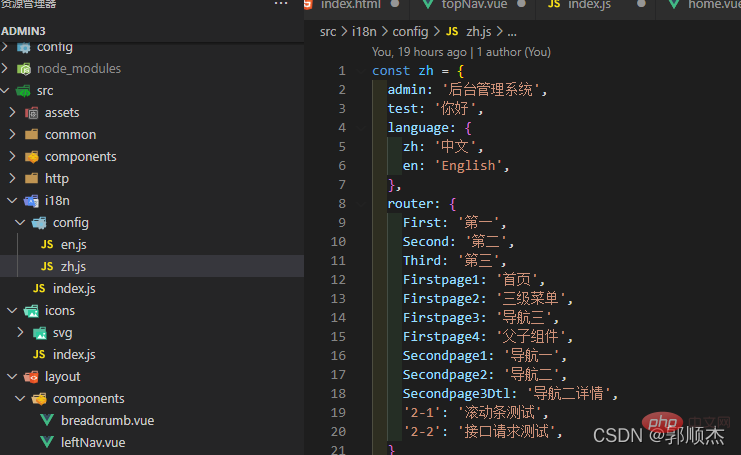This screenshot has width=741, height=455.
Task: Click the Vue icon on topNav.vue tab
Action: [428, 4]
